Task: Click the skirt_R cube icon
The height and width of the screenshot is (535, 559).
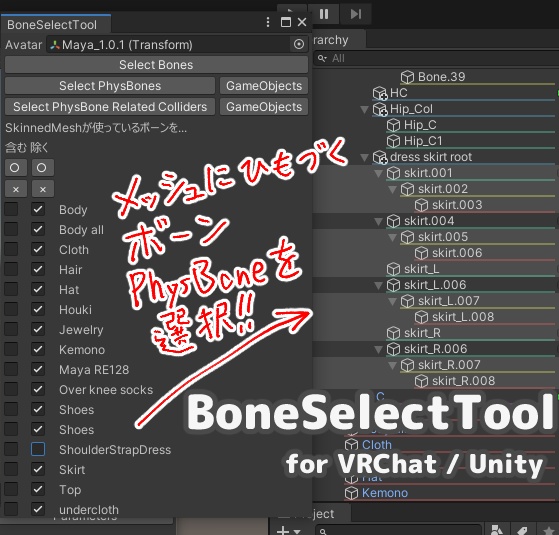Action: click(393, 333)
